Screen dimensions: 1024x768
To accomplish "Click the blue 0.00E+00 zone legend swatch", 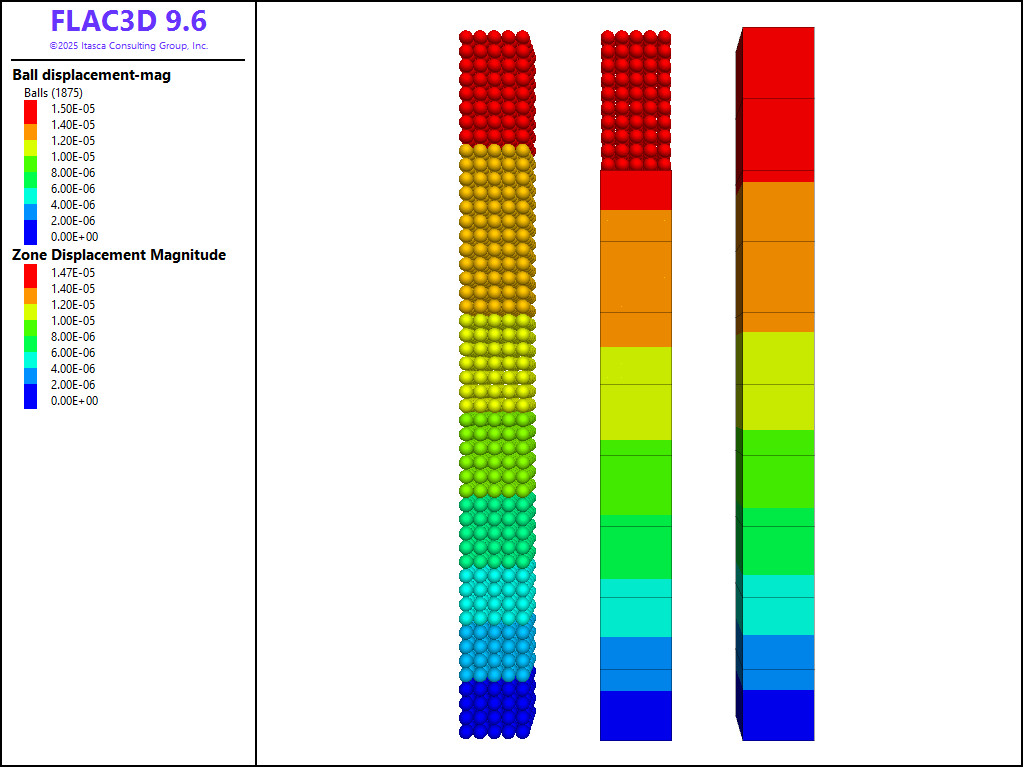I will tap(30, 400).
